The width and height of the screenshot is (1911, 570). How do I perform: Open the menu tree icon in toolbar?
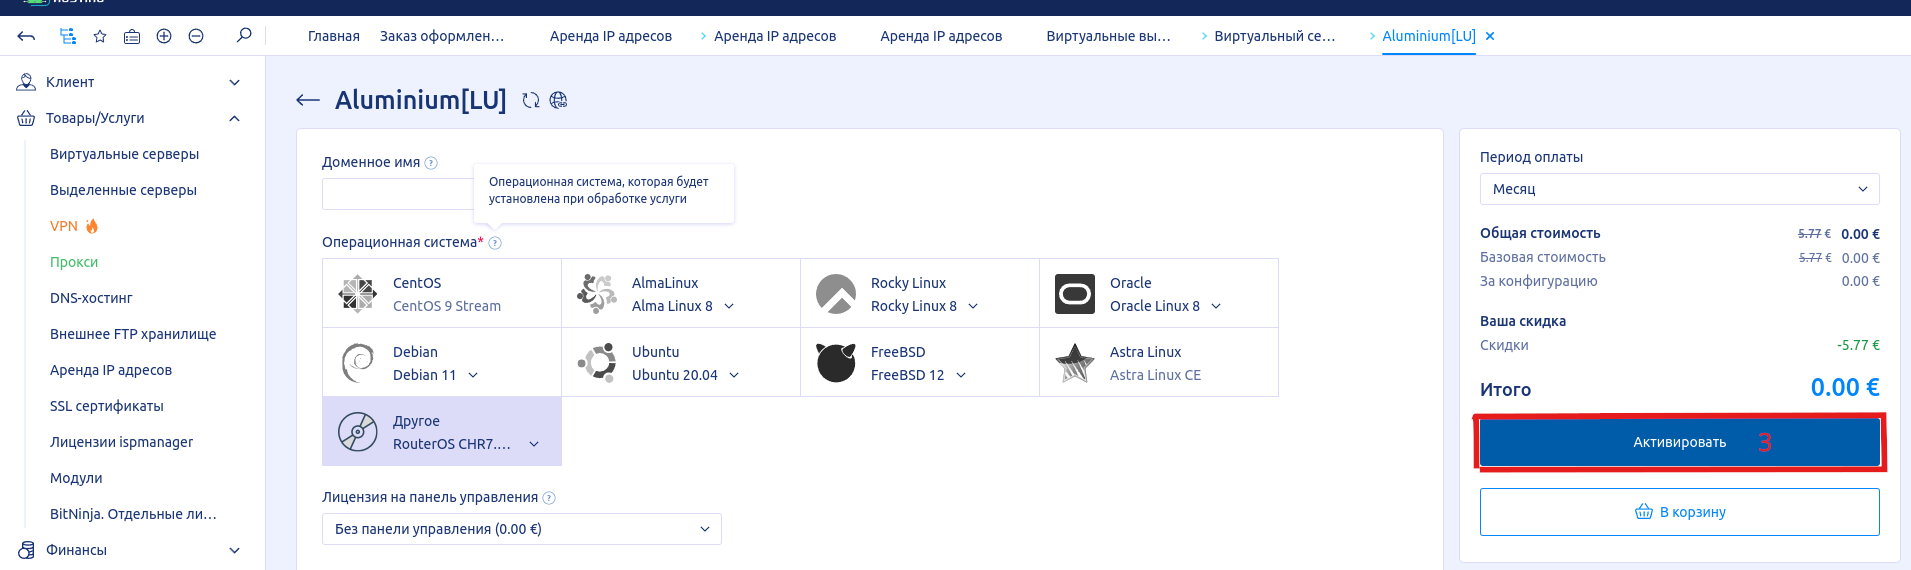(67, 36)
